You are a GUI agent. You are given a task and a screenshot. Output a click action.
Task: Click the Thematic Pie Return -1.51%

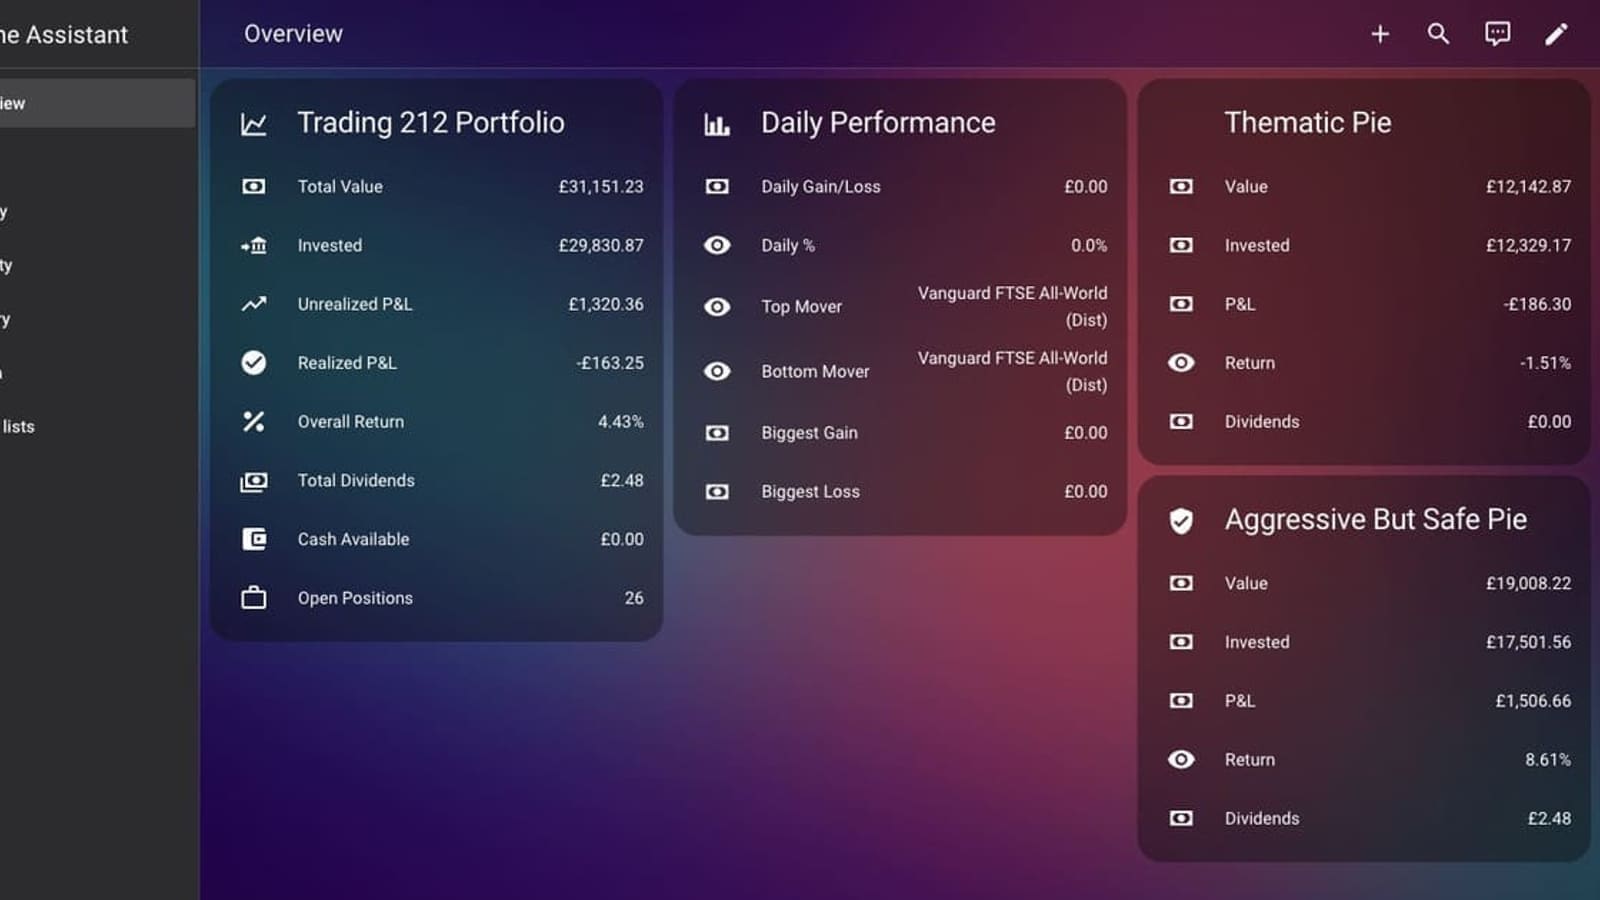point(1545,363)
